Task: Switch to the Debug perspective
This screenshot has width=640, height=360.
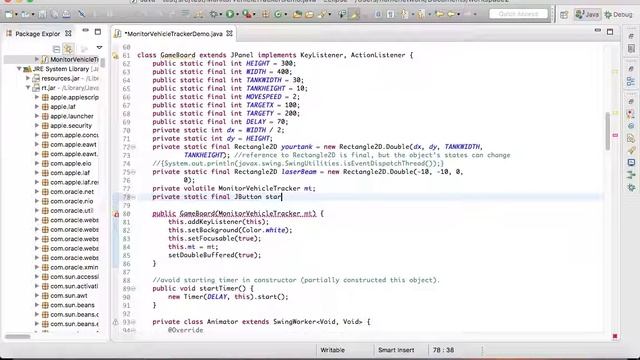Action: coord(618,15)
